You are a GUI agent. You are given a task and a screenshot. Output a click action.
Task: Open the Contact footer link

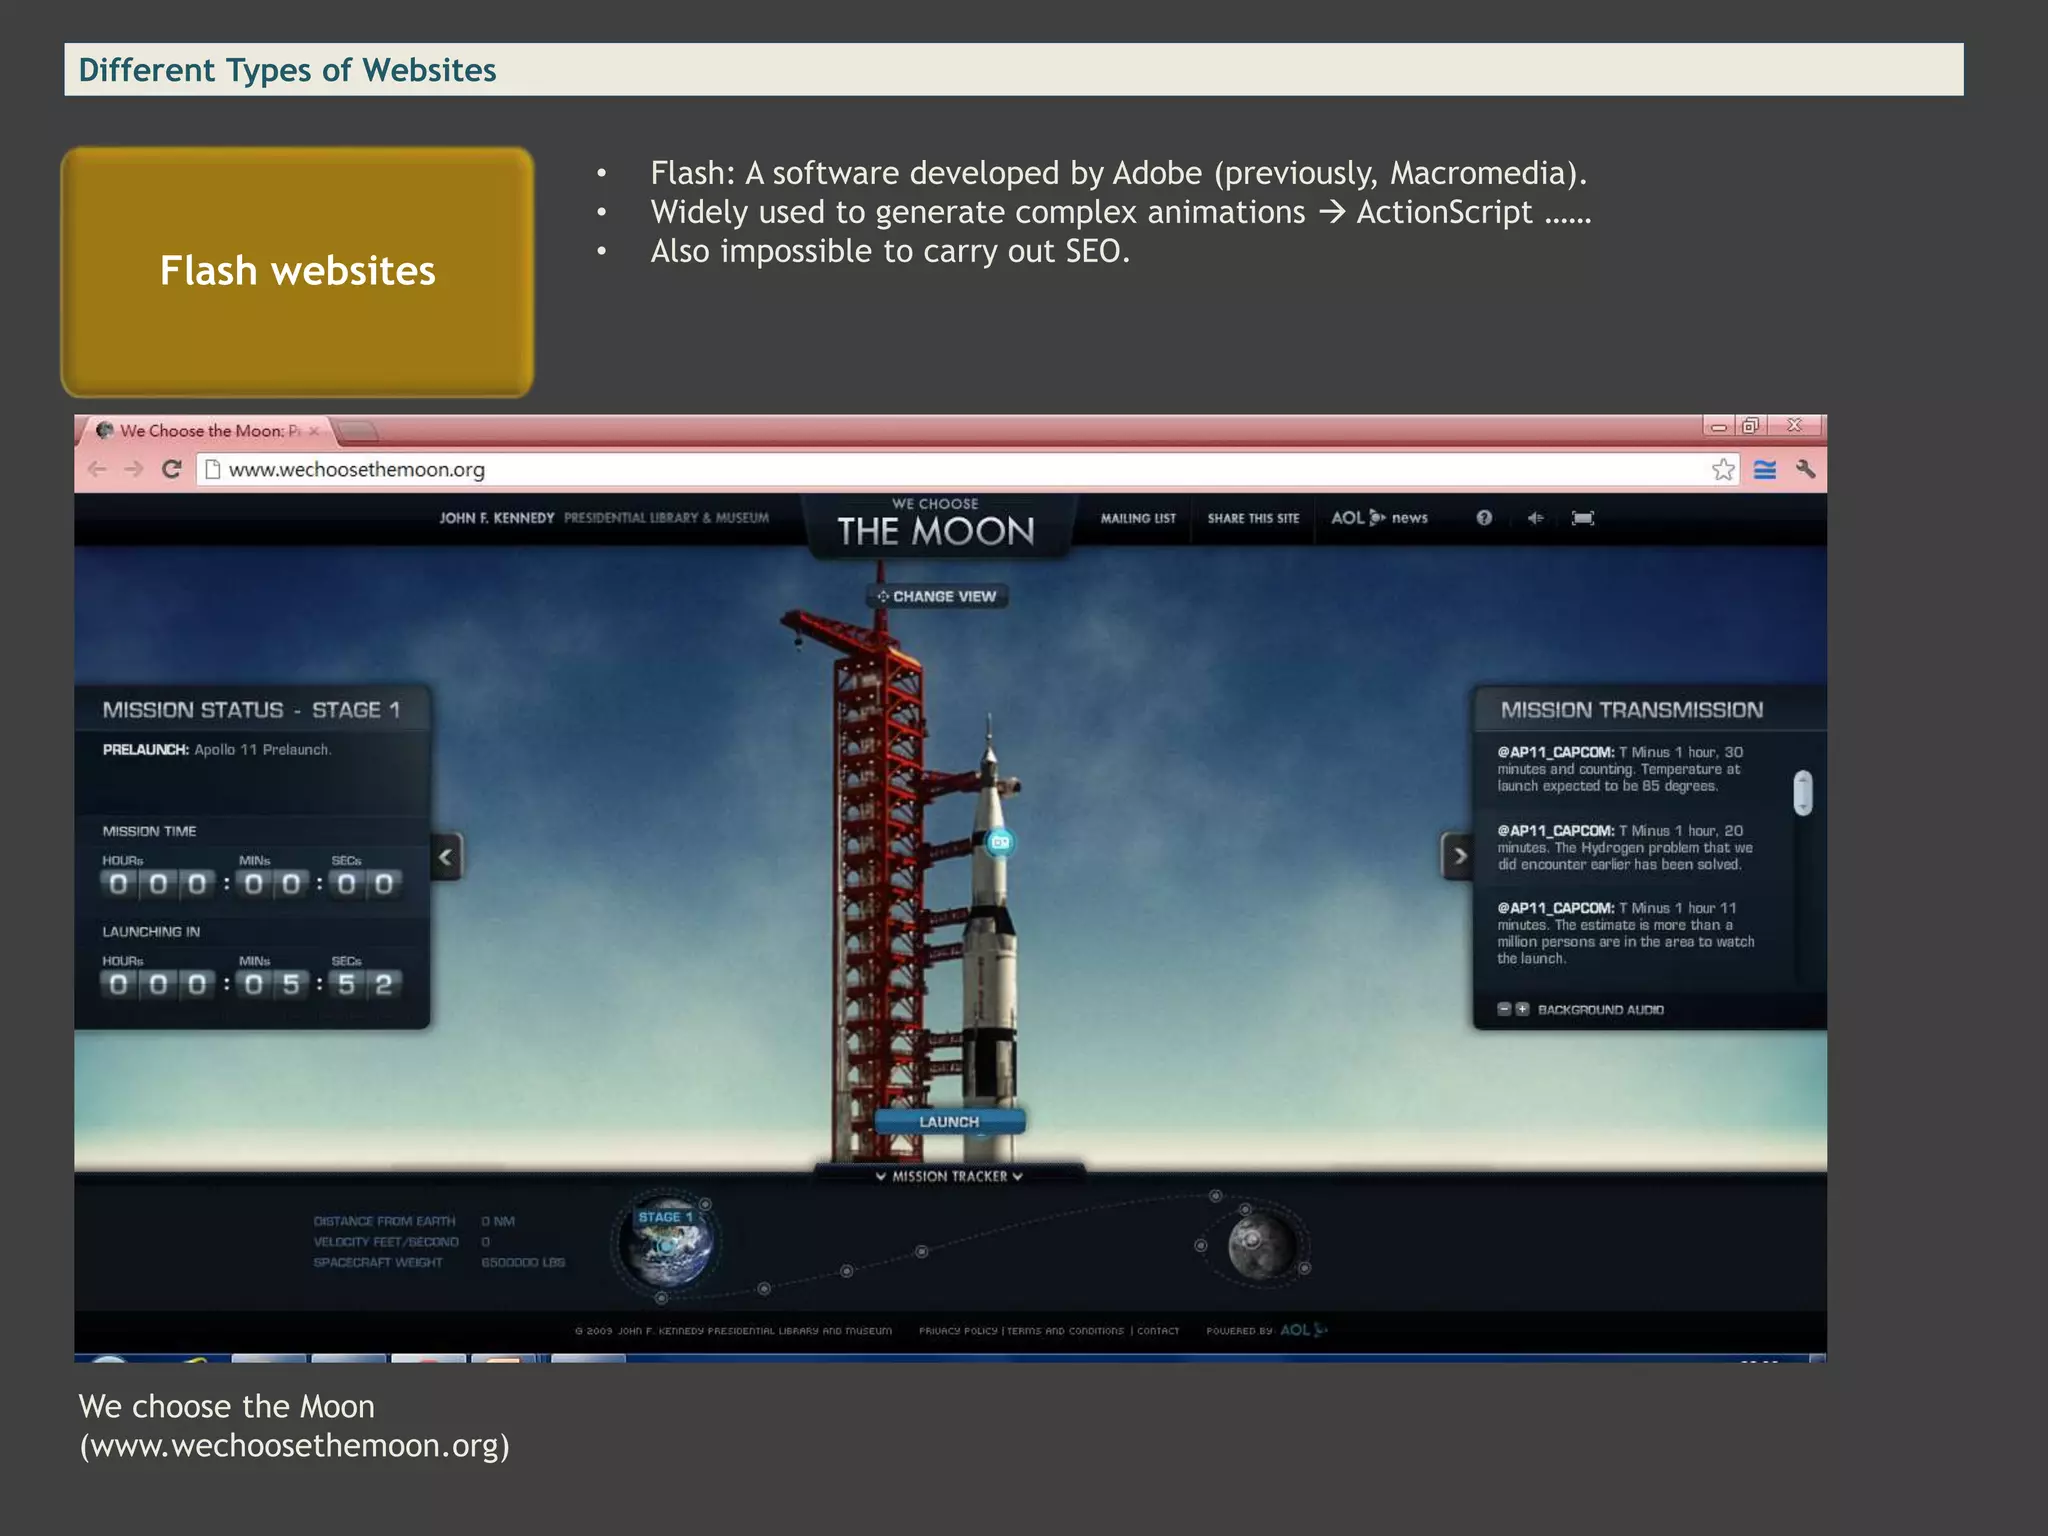tap(1158, 1331)
